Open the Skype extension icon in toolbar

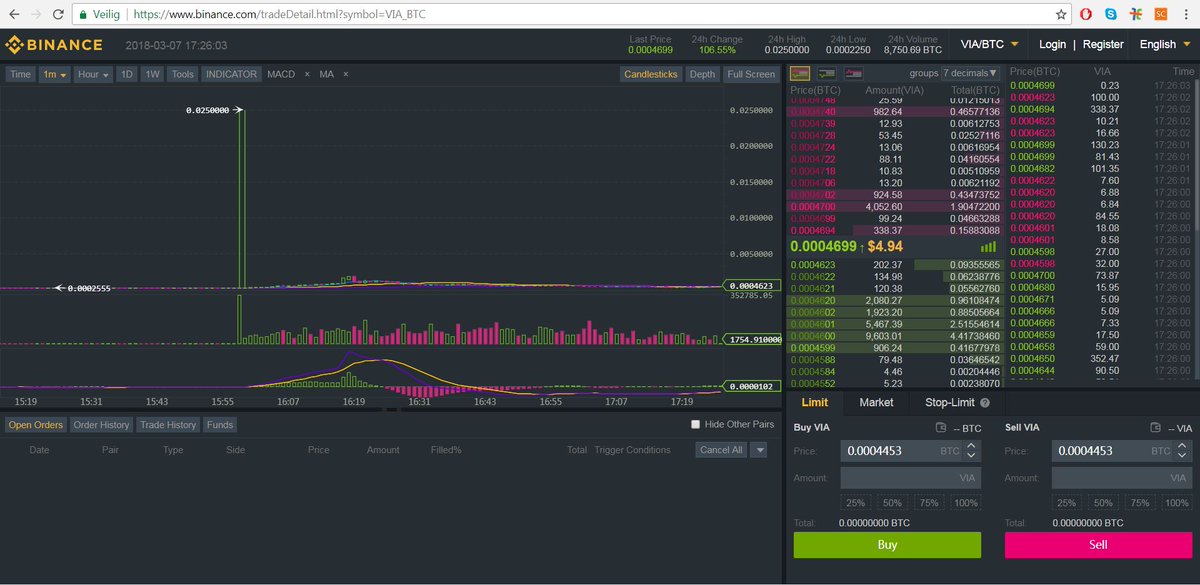(x=1111, y=15)
